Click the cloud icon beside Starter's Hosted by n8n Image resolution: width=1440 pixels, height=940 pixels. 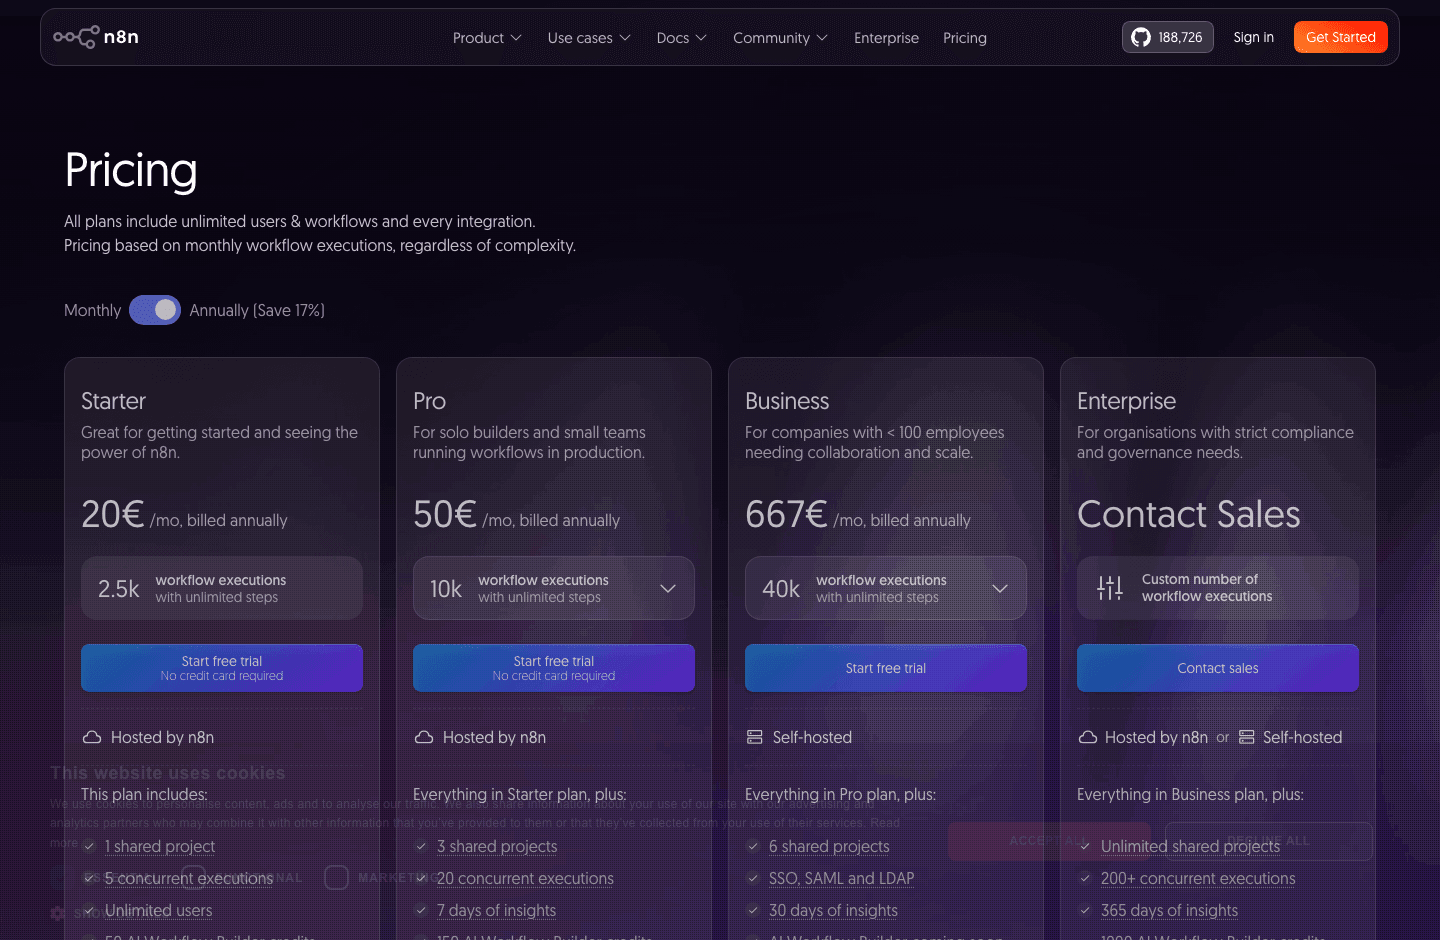[92, 737]
